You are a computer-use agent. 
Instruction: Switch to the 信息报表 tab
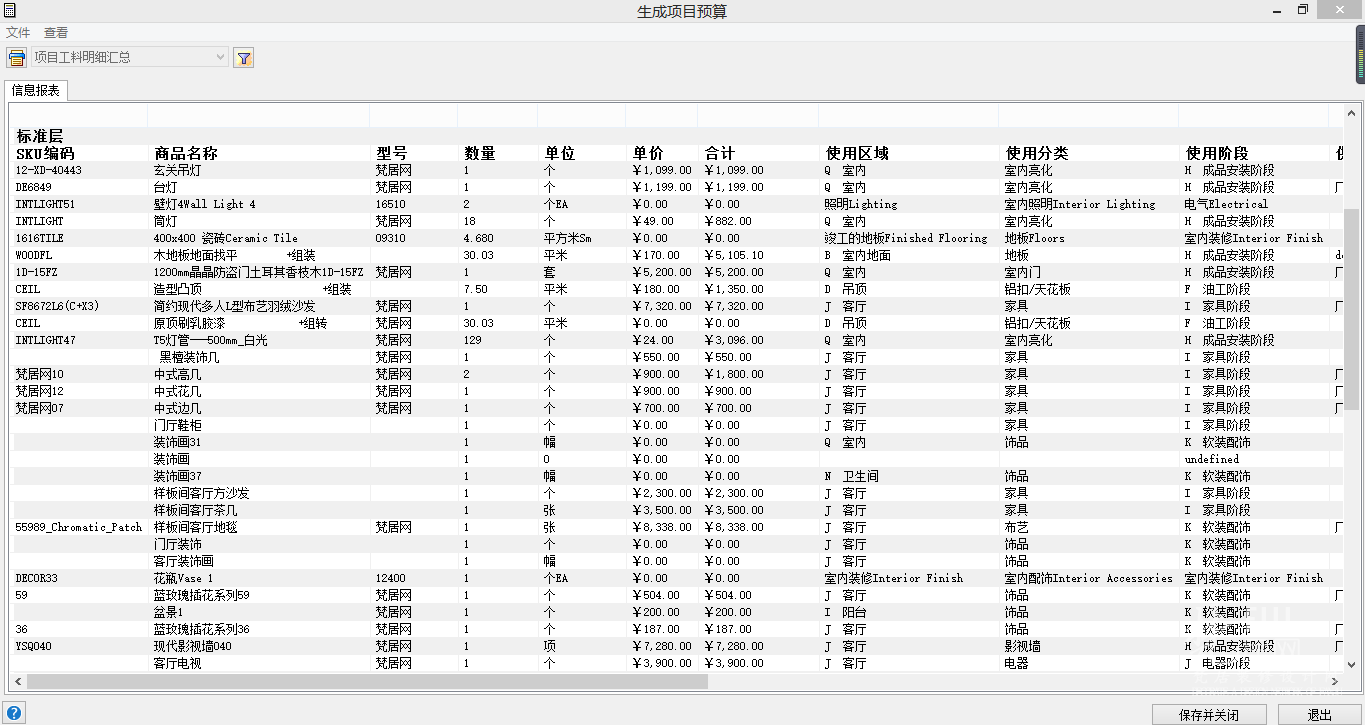36,91
